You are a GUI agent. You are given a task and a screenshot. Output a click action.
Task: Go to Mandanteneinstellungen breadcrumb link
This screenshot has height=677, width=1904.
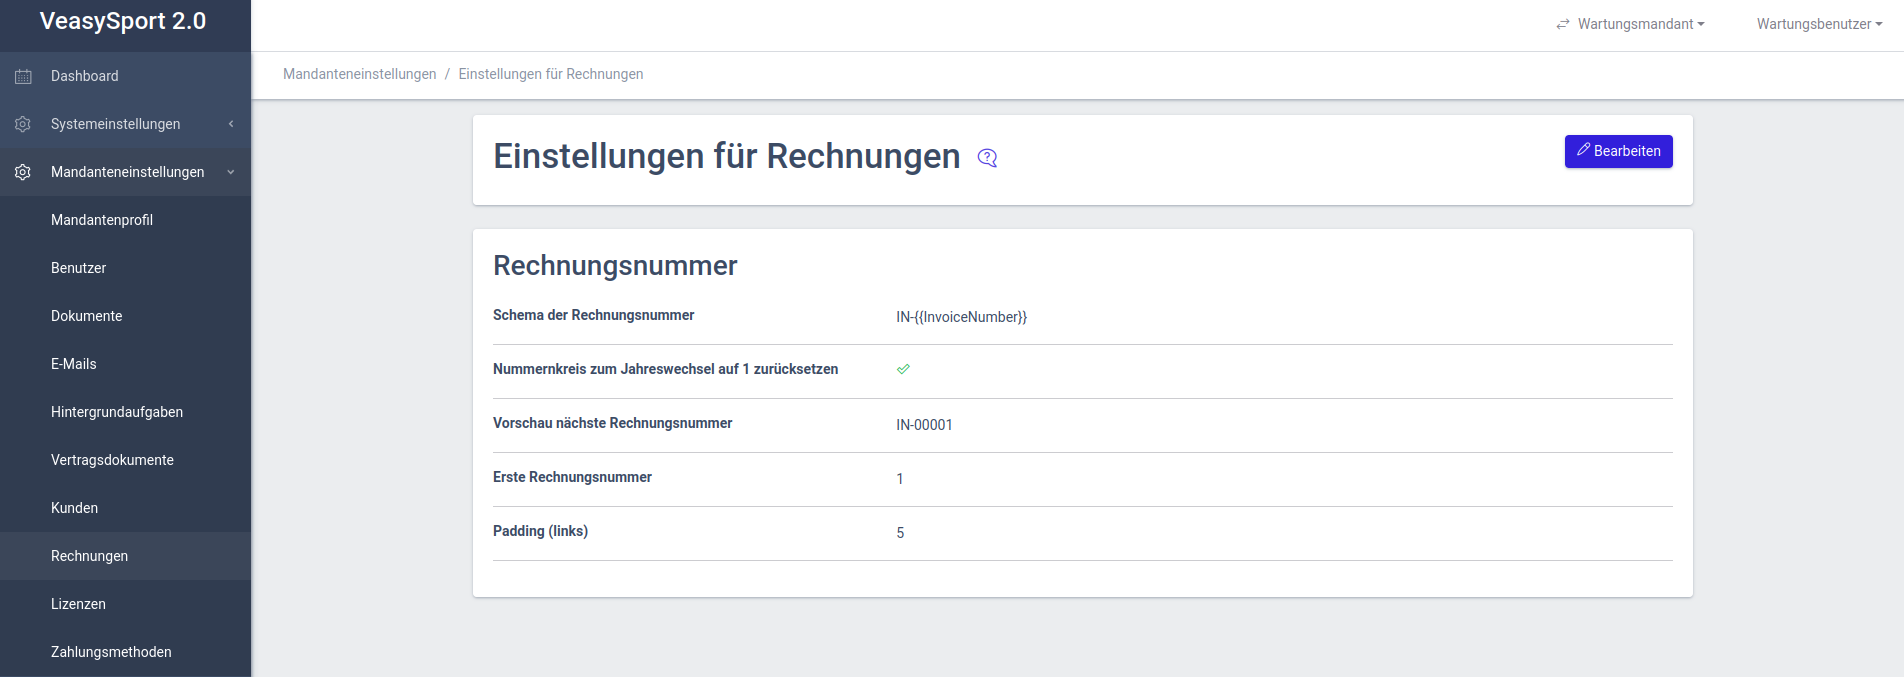coord(359,74)
